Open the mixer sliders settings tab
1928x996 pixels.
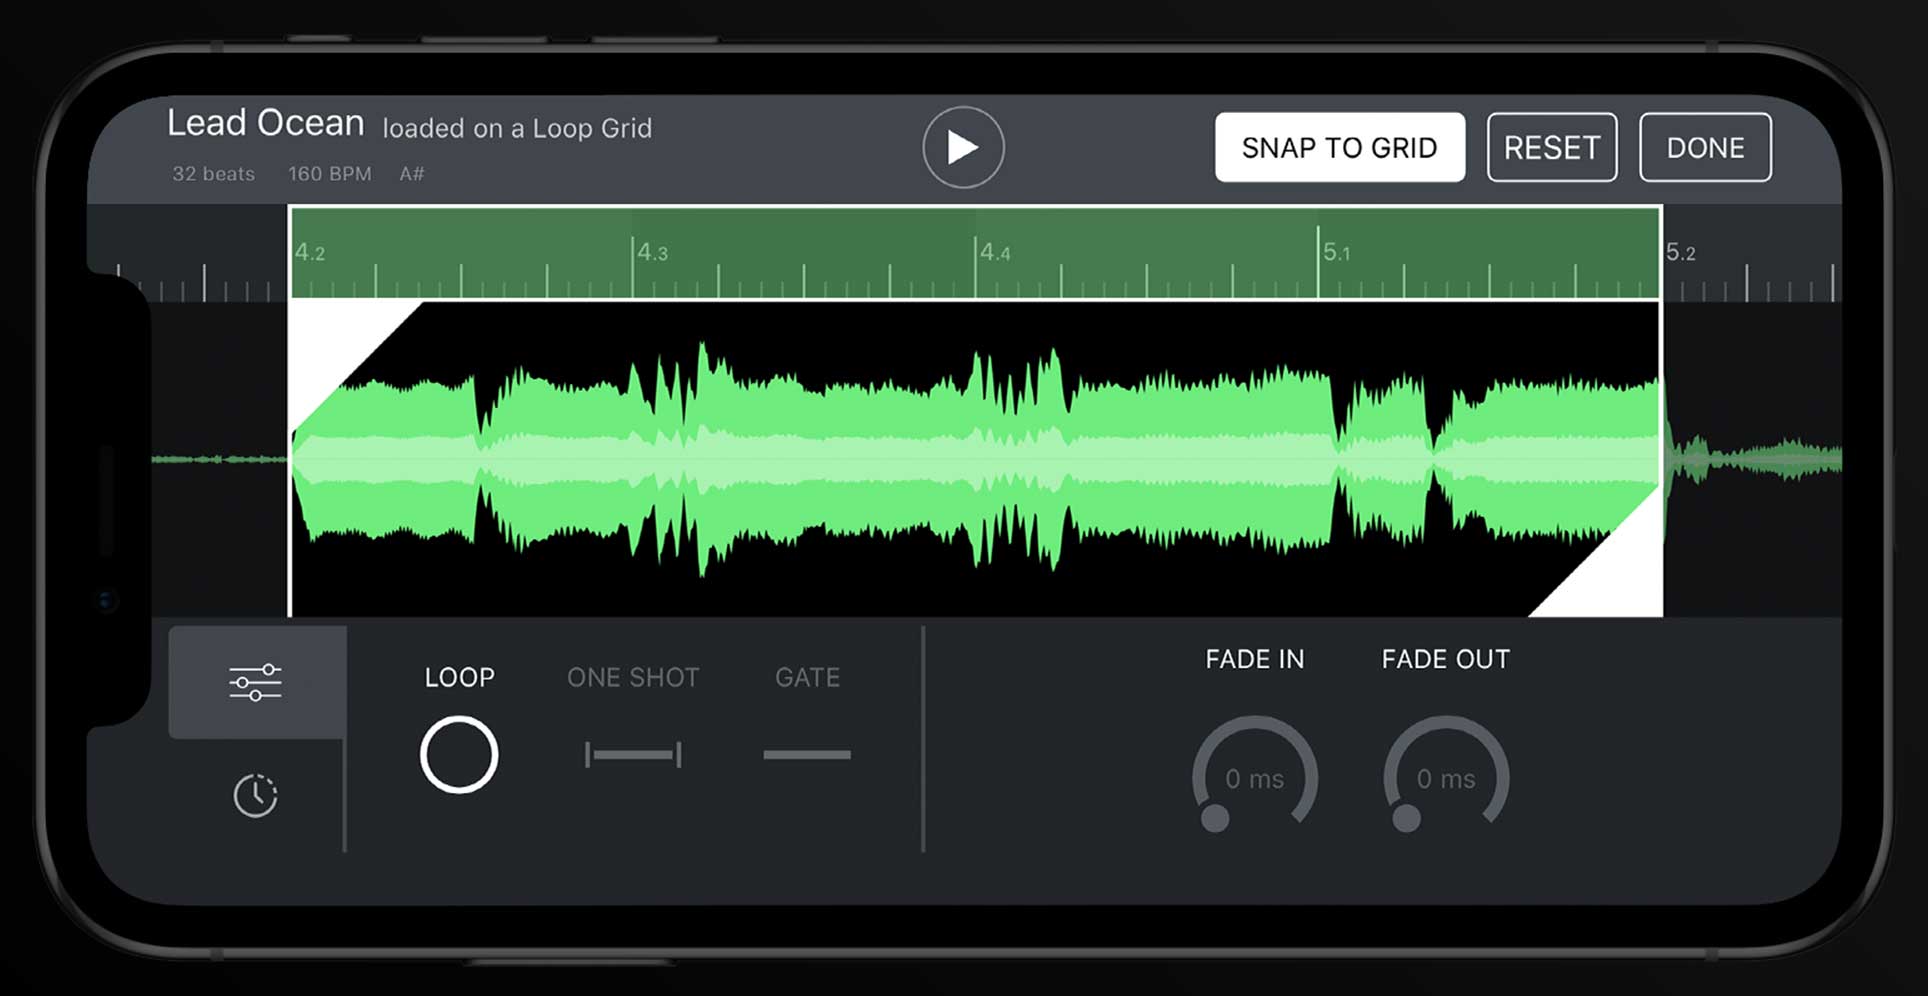(256, 682)
